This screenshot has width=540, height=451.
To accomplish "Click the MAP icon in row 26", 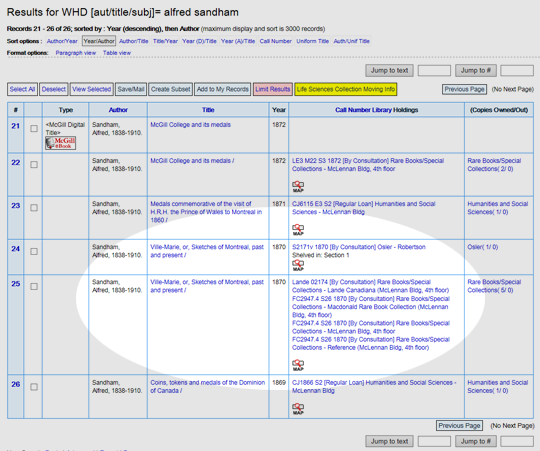I will pos(298,409).
